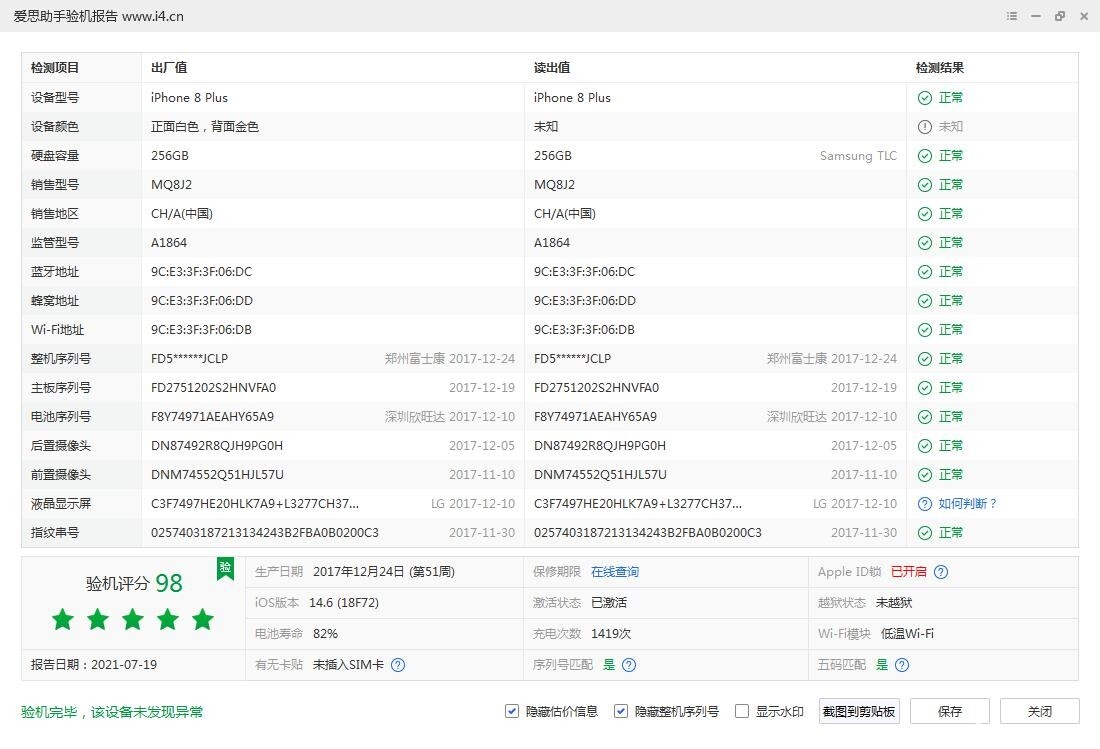Open the list menu icon in title bar

pos(1012,15)
